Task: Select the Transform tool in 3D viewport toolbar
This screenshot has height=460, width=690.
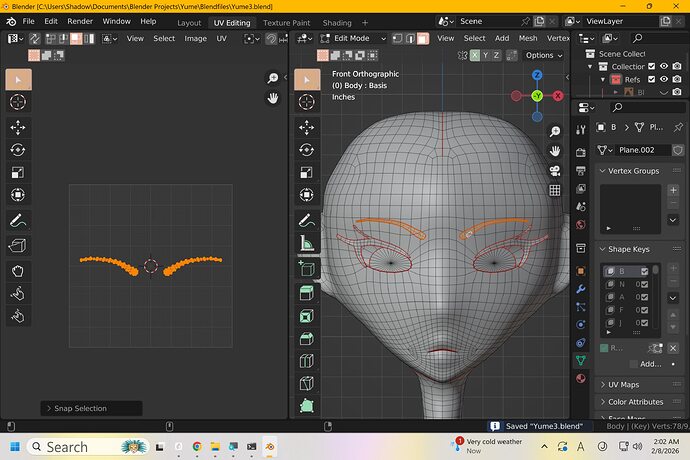Action: pyautogui.click(x=307, y=195)
